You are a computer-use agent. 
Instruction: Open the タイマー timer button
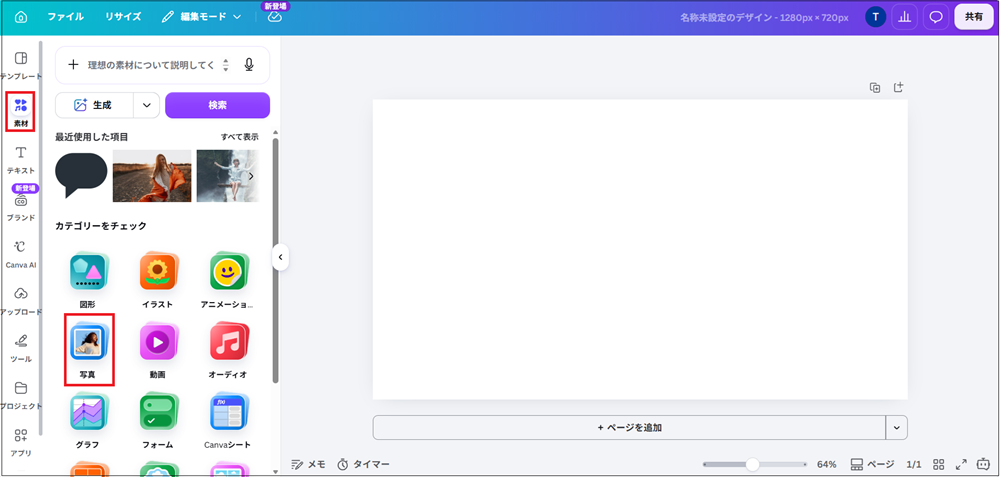point(363,464)
